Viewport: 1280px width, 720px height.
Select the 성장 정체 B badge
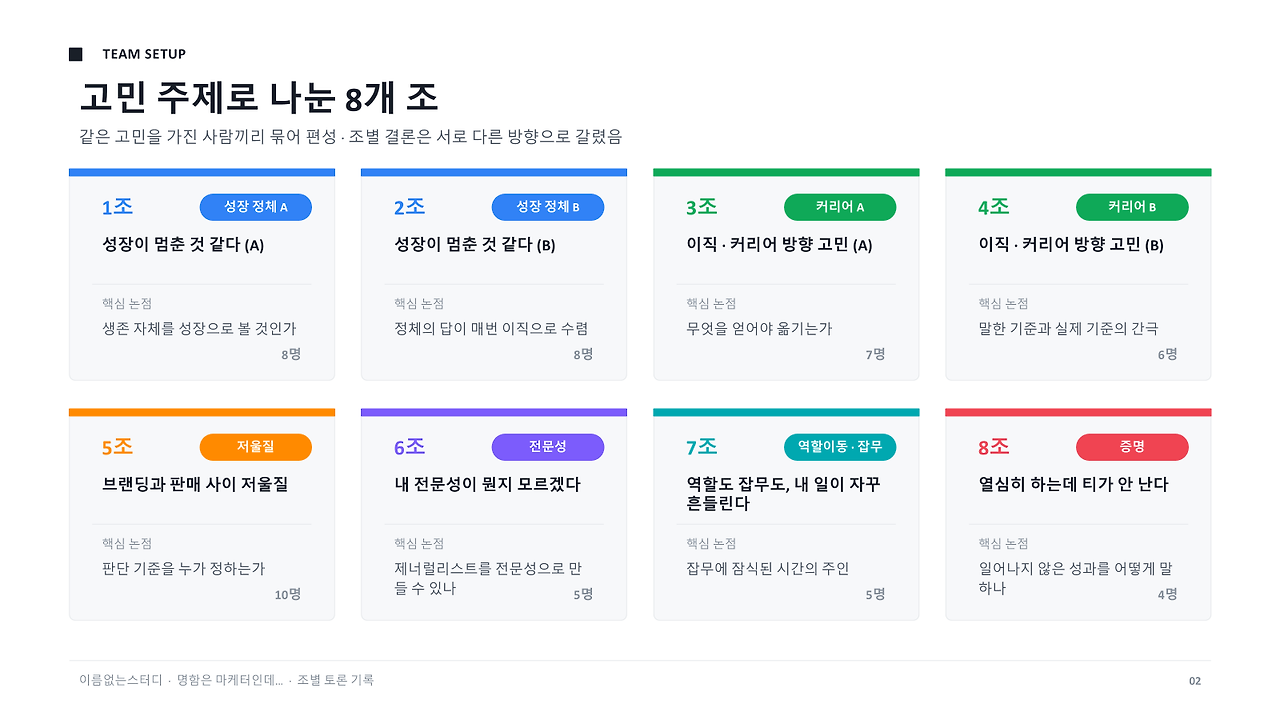(x=548, y=207)
